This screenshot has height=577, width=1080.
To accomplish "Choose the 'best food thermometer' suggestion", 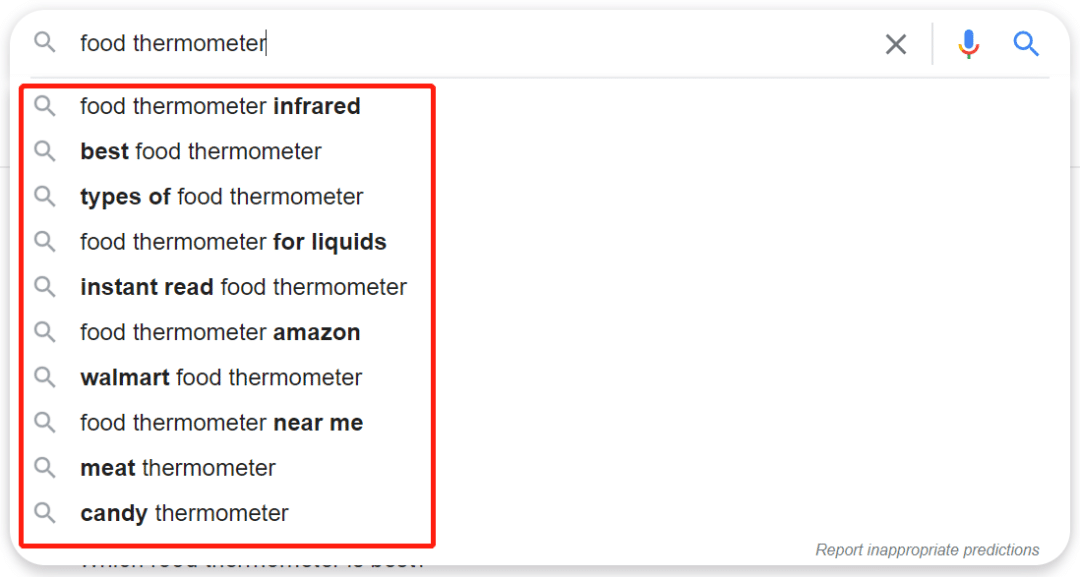I will [201, 152].
